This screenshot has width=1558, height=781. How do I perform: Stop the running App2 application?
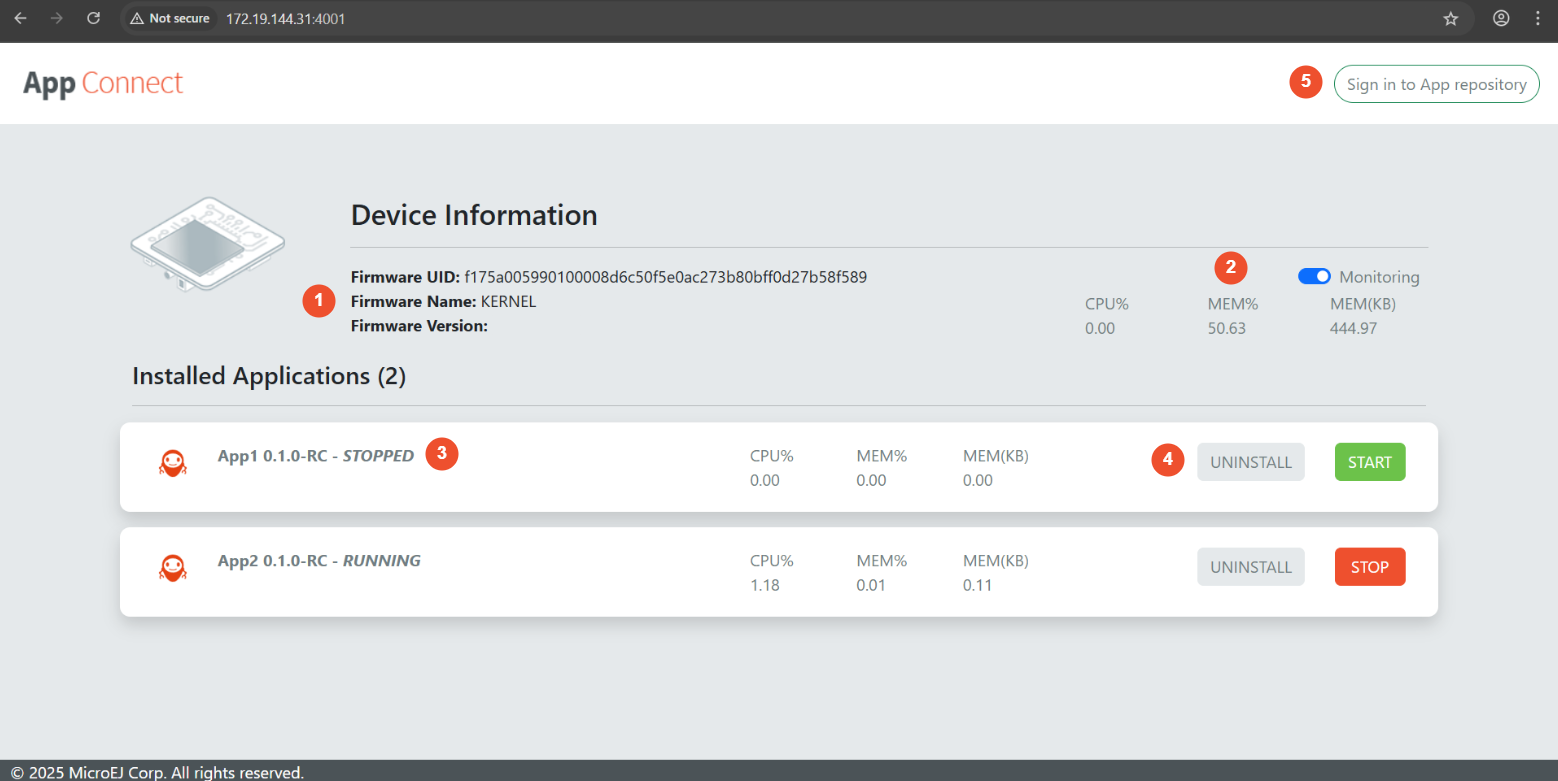pos(1369,567)
